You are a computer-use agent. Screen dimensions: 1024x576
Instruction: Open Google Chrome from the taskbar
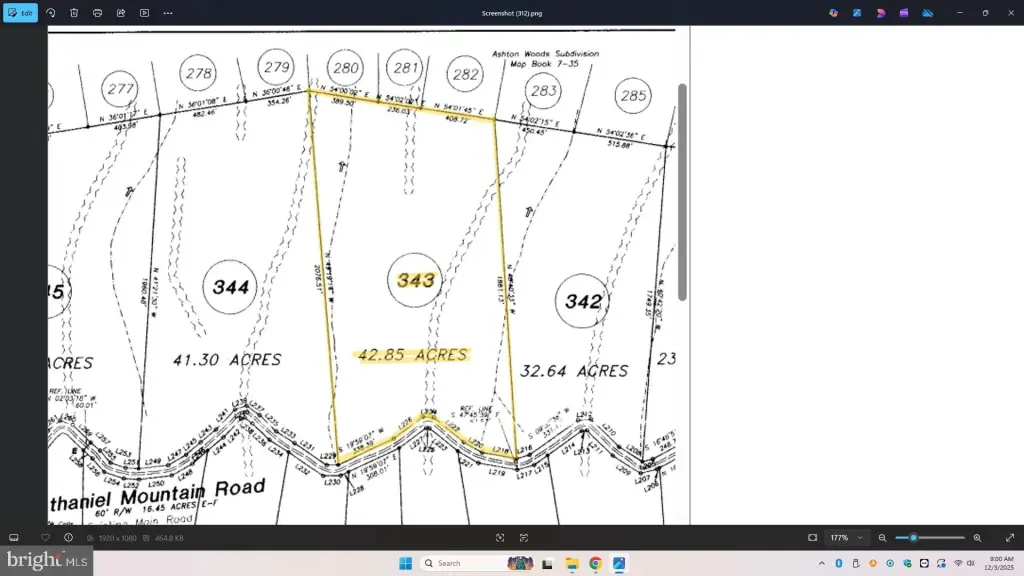point(595,563)
